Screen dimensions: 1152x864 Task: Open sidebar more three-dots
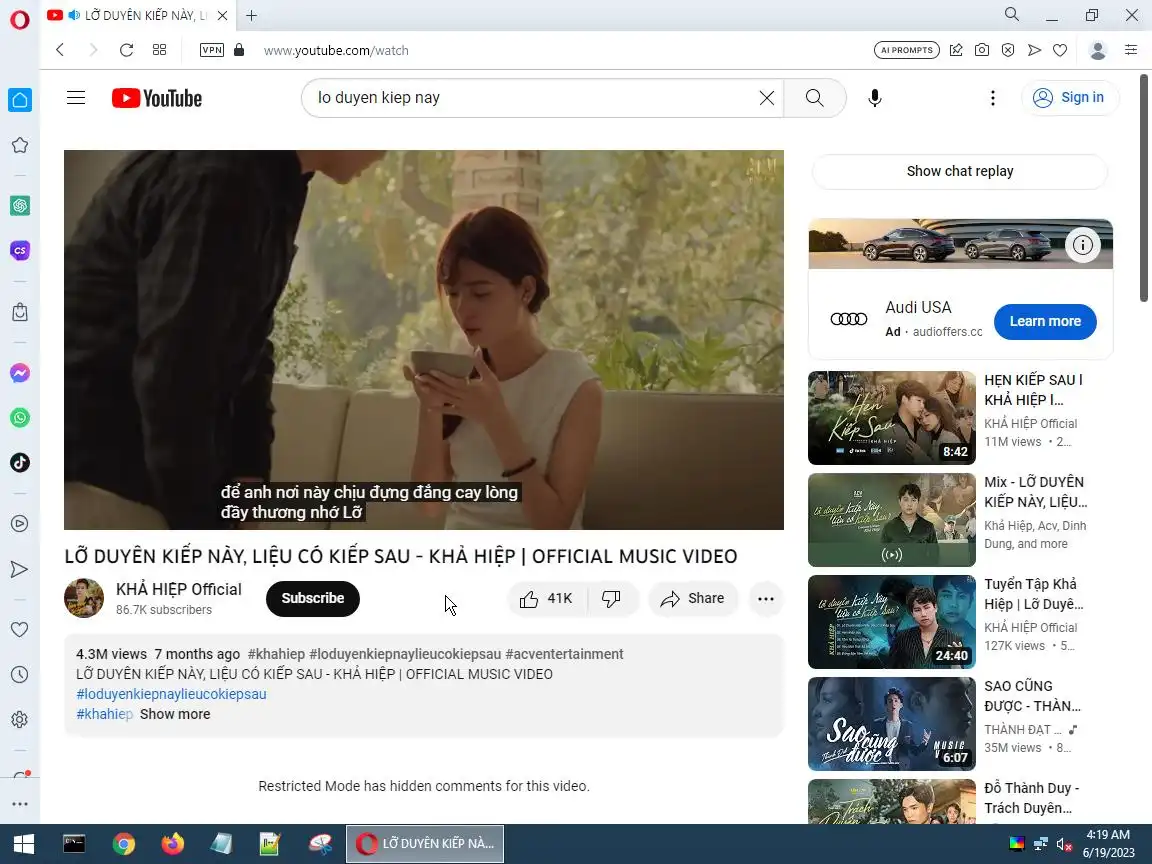(x=20, y=804)
